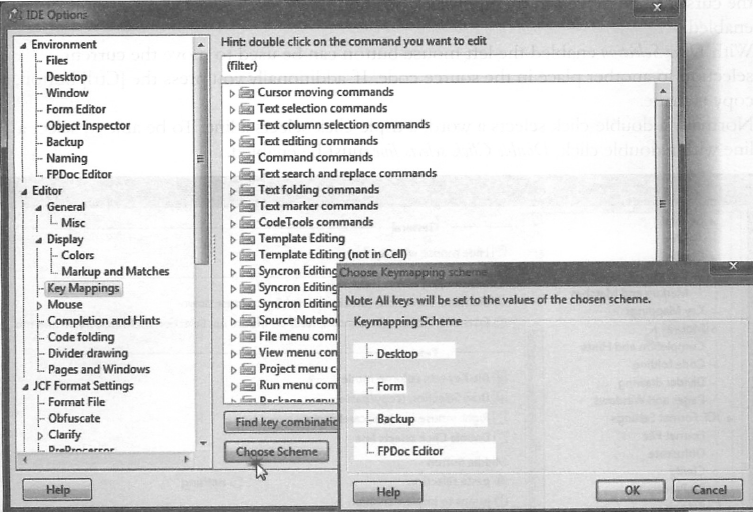This screenshot has height=512, width=753.
Task: Click the Text marker commands folder icon
Action: (247, 206)
